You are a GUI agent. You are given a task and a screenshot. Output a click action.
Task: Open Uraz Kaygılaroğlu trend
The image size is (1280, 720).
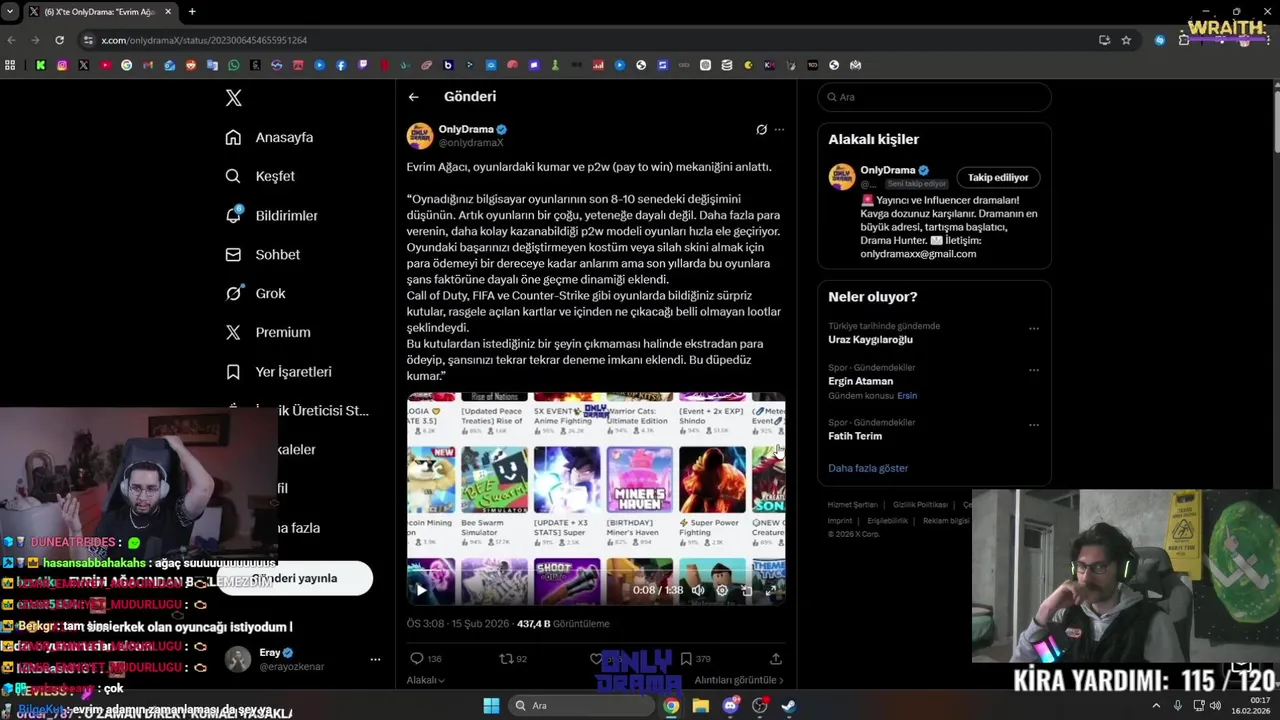pos(870,339)
